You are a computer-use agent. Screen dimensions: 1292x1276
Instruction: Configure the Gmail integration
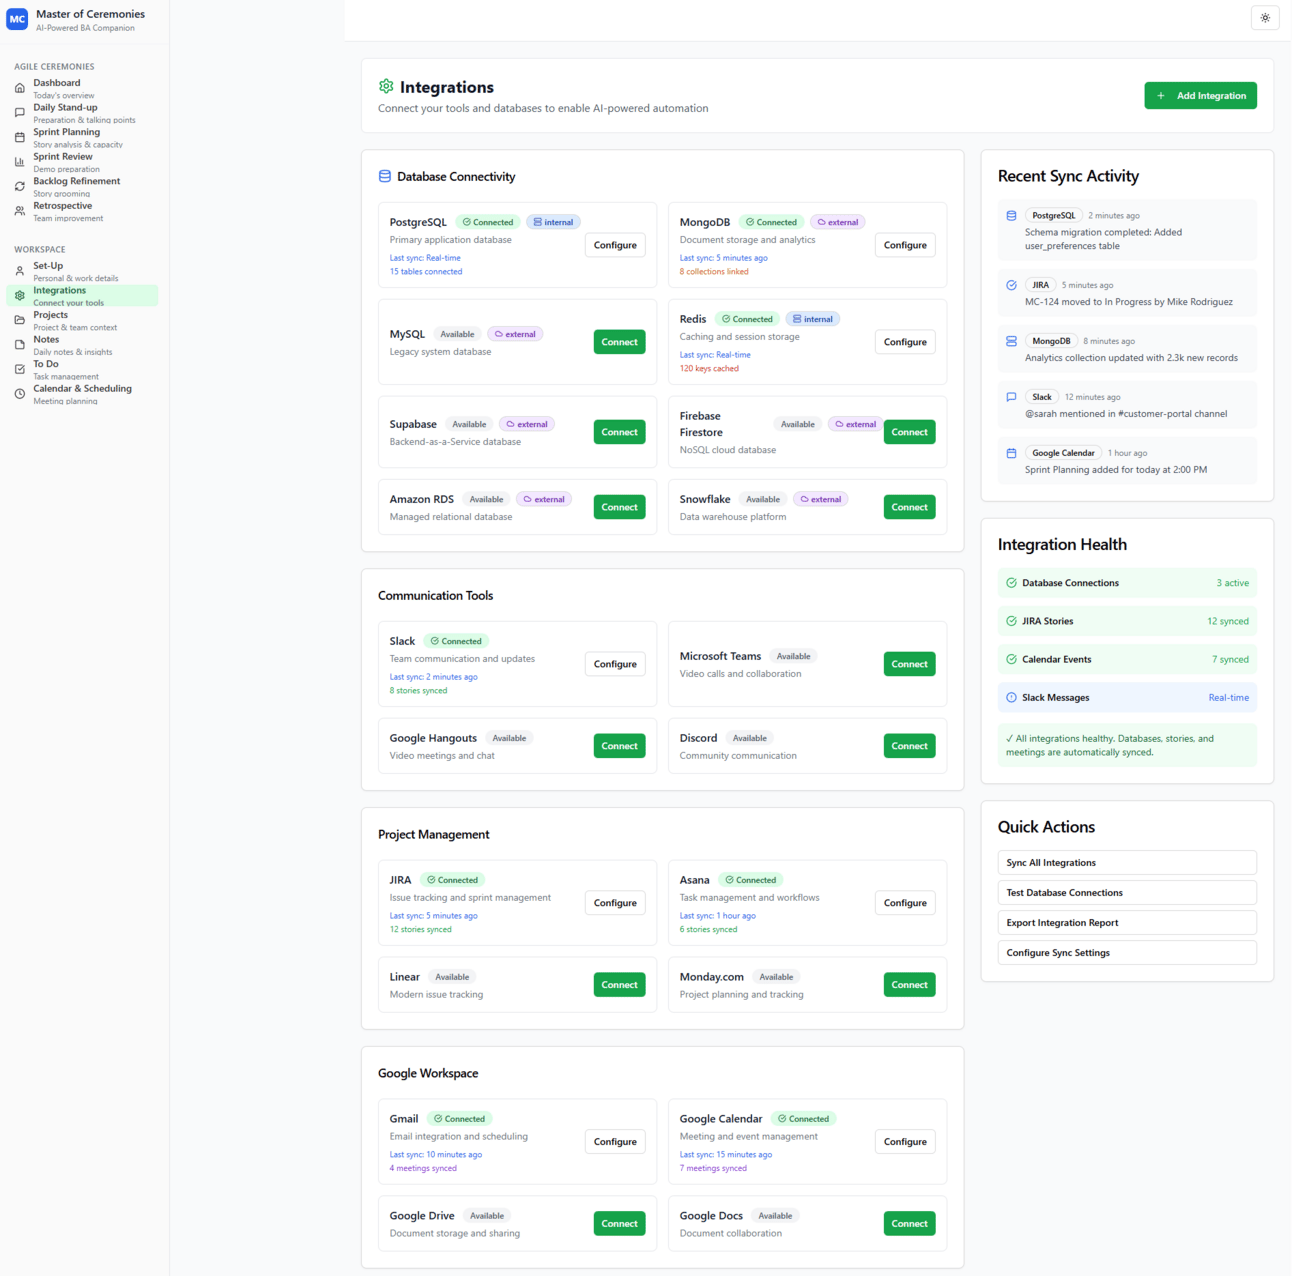click(x=615, y=1142)
